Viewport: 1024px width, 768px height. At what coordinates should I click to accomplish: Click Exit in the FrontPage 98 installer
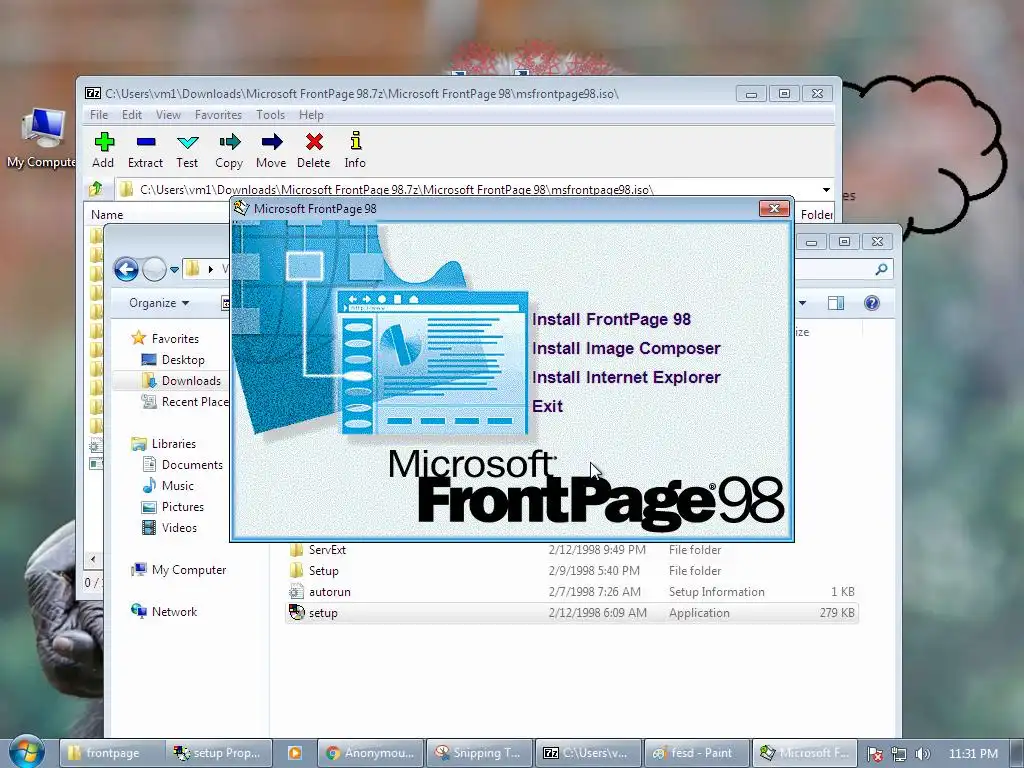[547, 406]
